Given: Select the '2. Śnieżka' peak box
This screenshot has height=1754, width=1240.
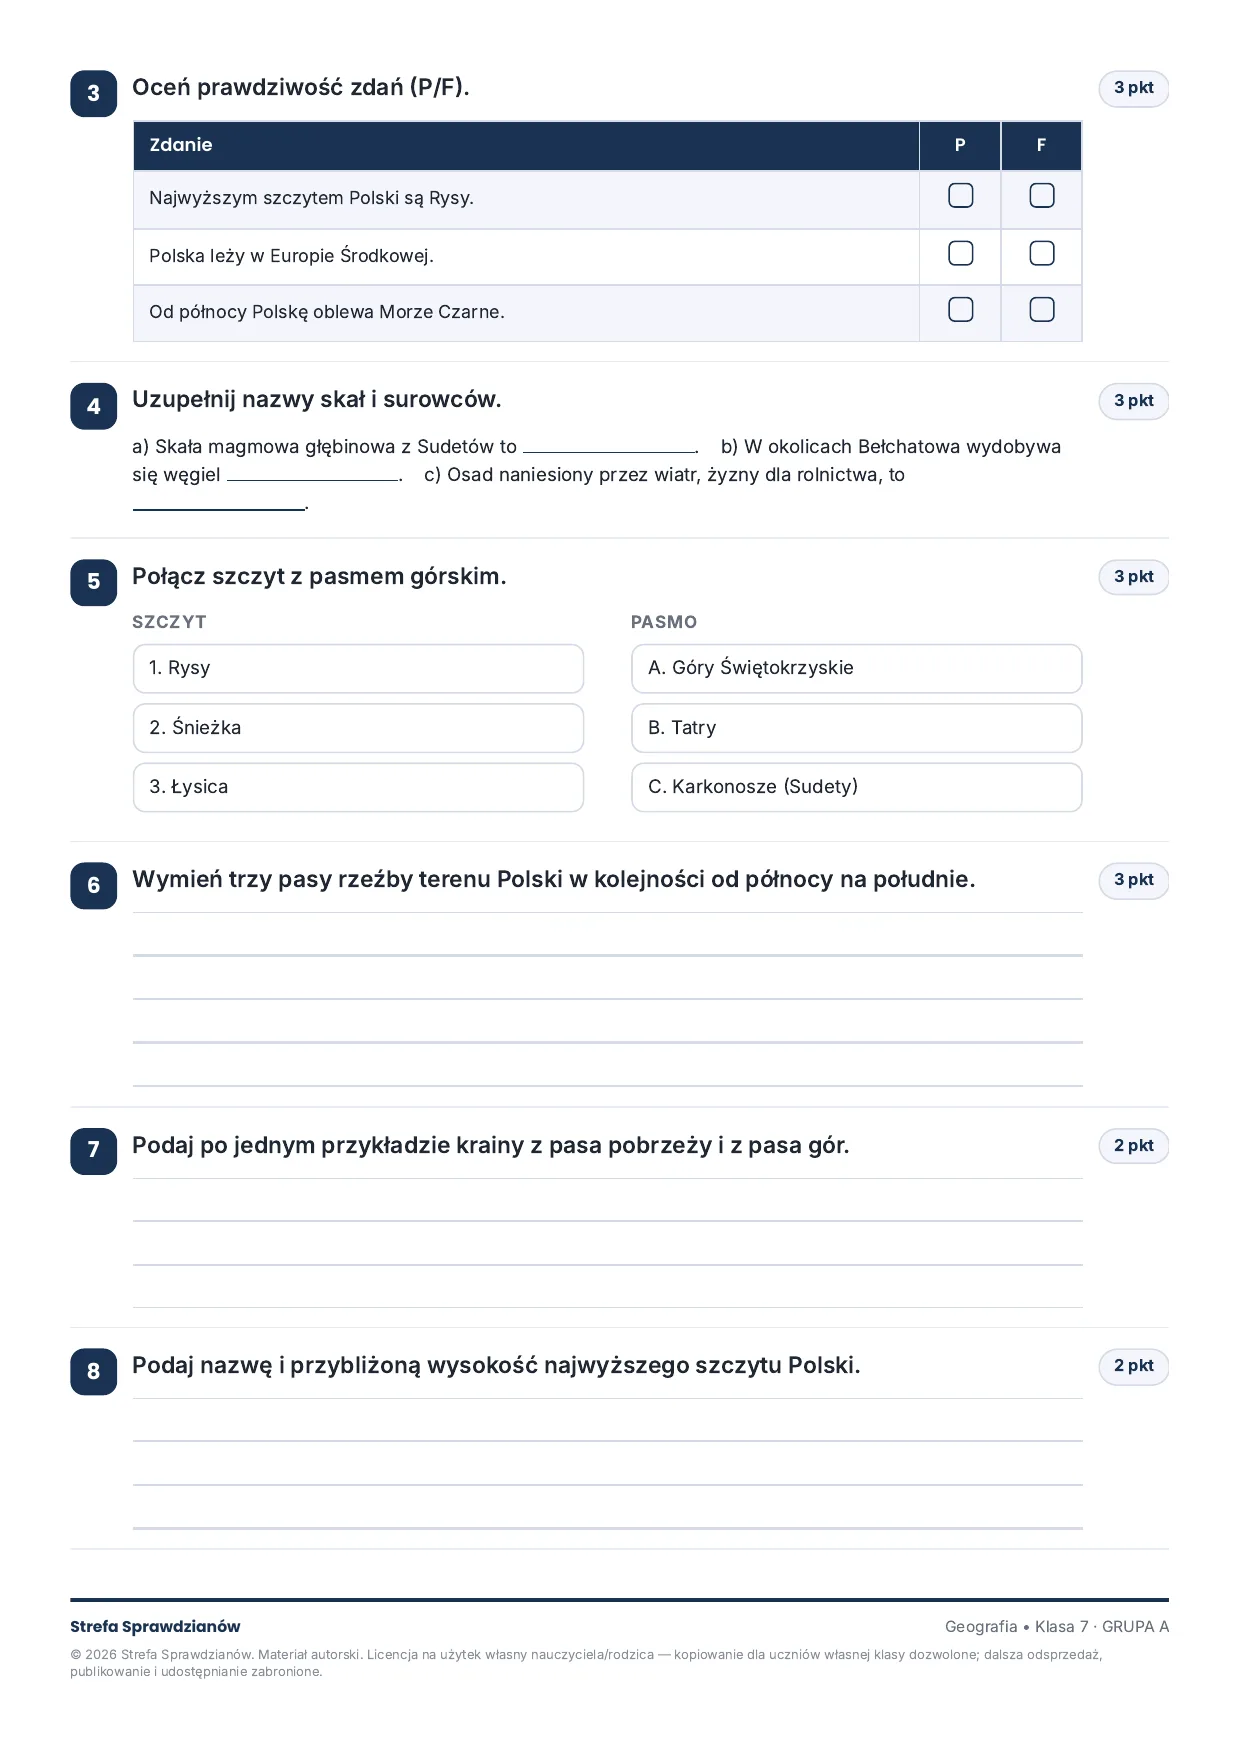Looking at the screenshot, I should (x=358, y=728).
